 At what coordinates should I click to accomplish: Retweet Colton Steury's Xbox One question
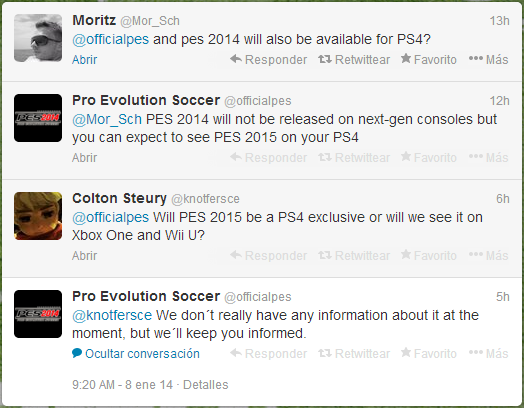tap(354, 256)
